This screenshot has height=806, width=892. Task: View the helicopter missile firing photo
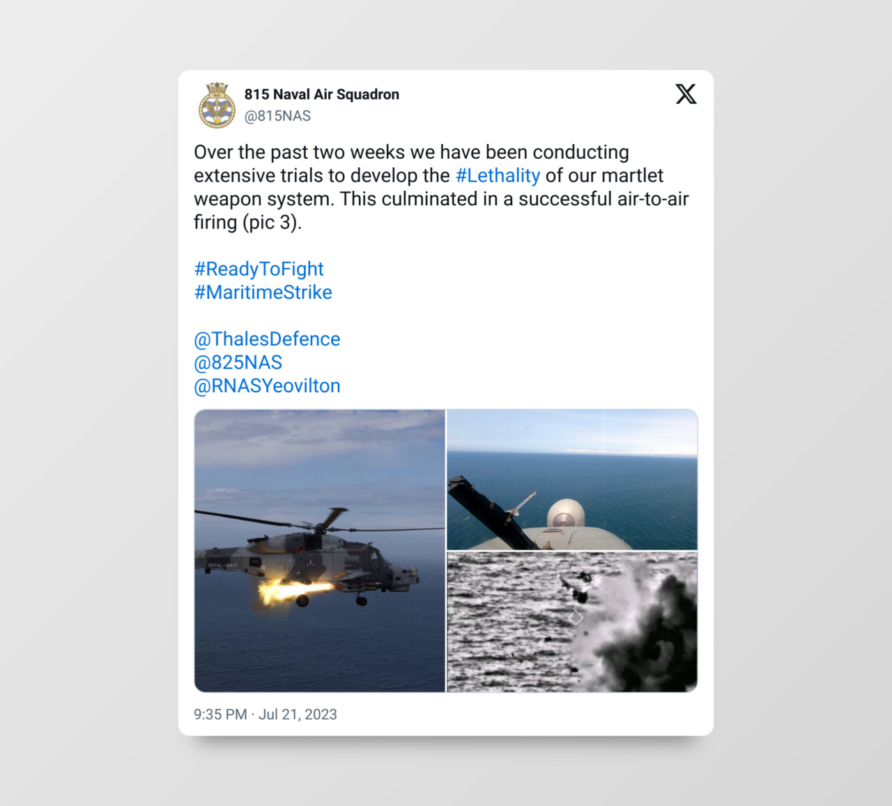[x=320, y=551]
